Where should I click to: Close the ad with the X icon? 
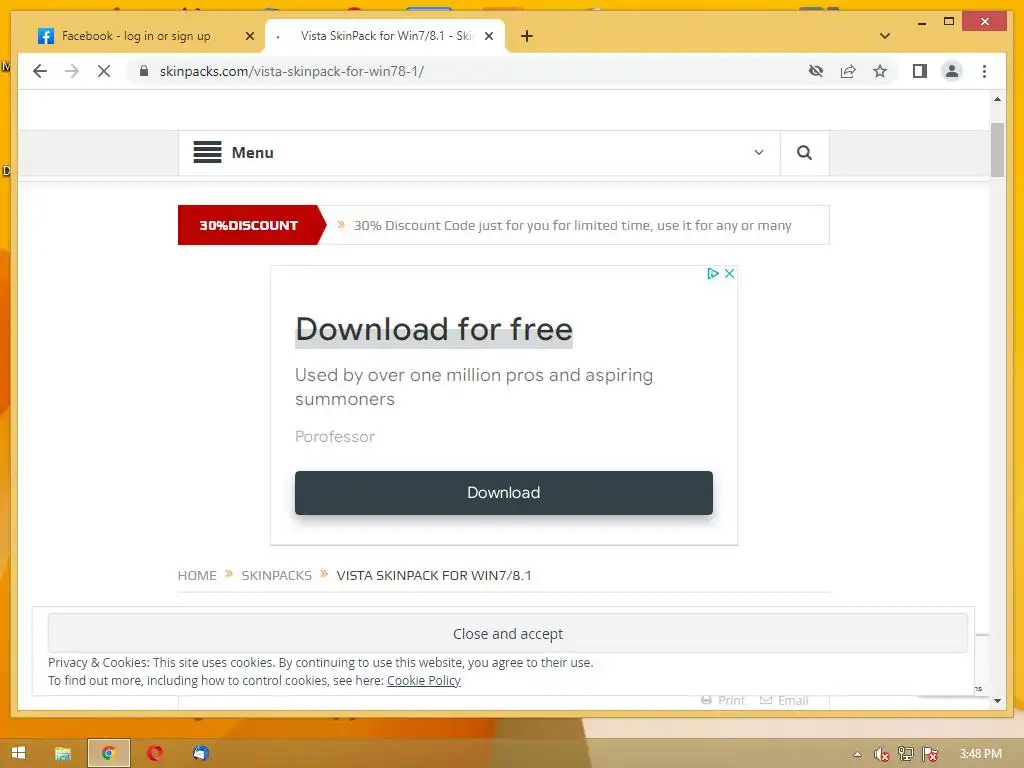click(729, 274)
